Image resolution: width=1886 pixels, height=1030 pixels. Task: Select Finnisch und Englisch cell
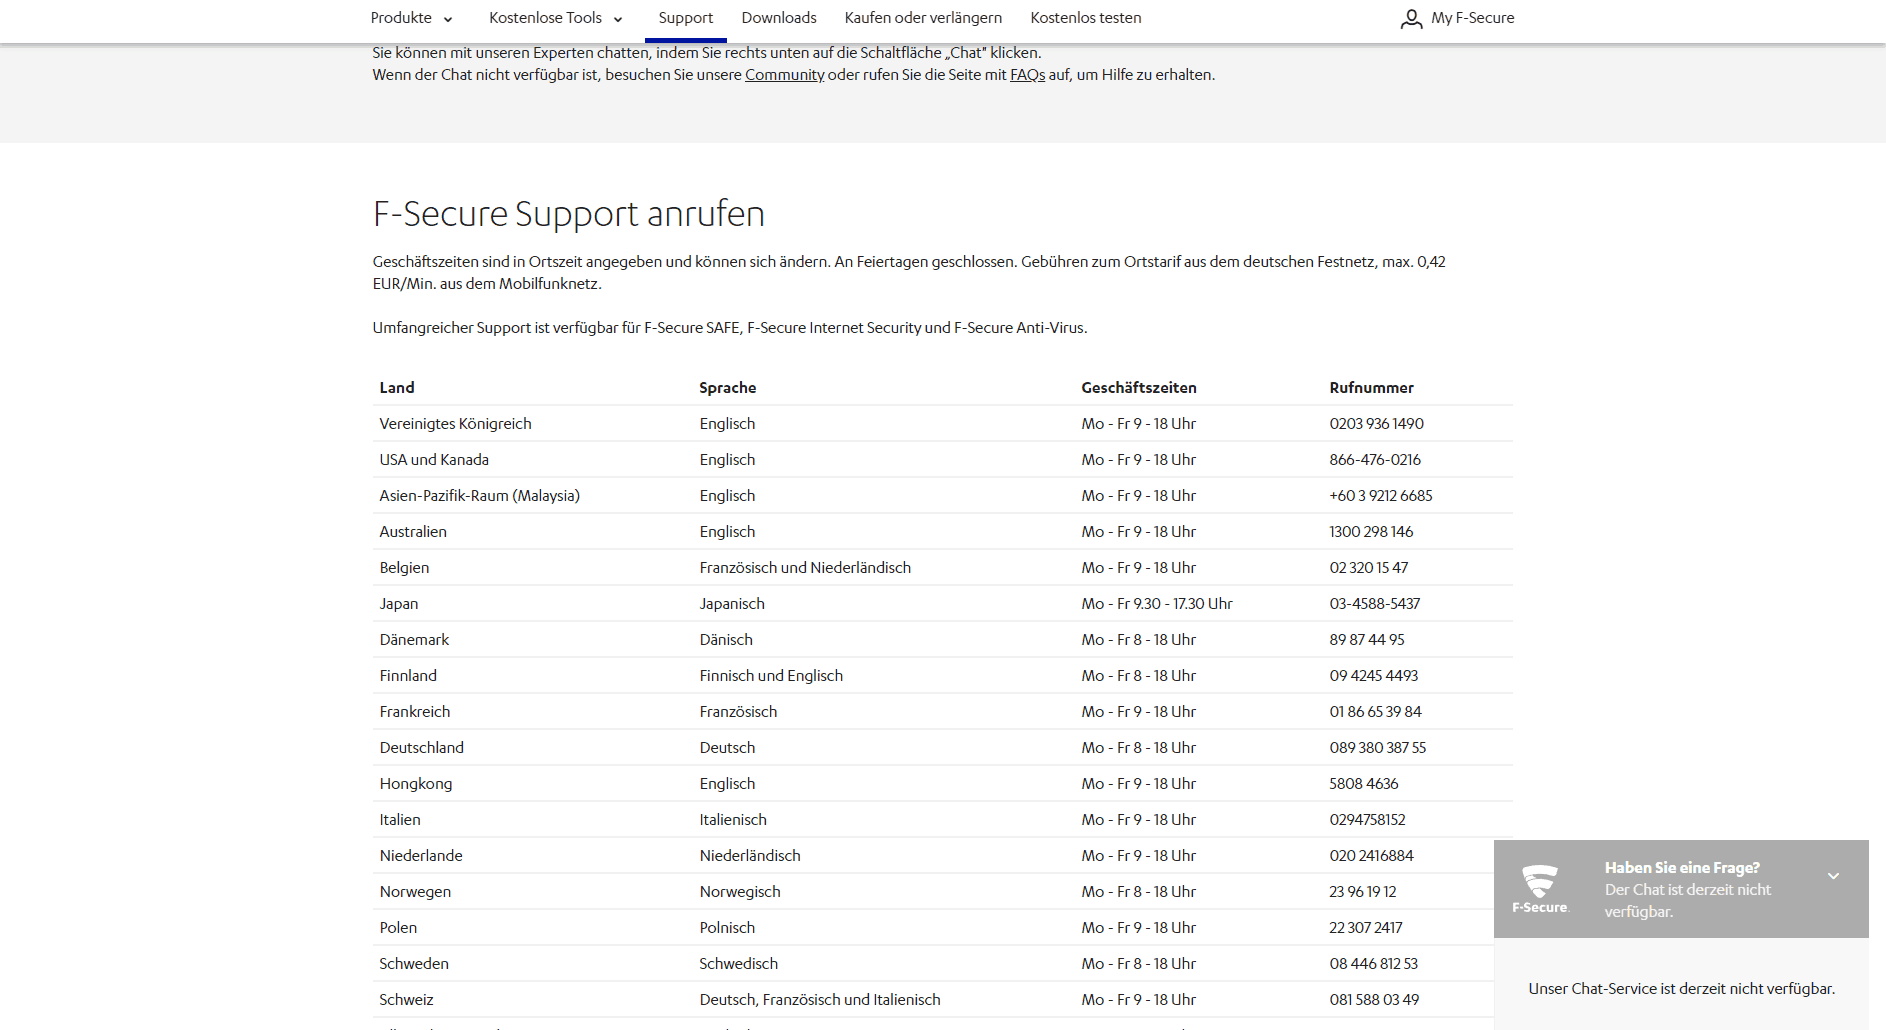coord(771,676)
